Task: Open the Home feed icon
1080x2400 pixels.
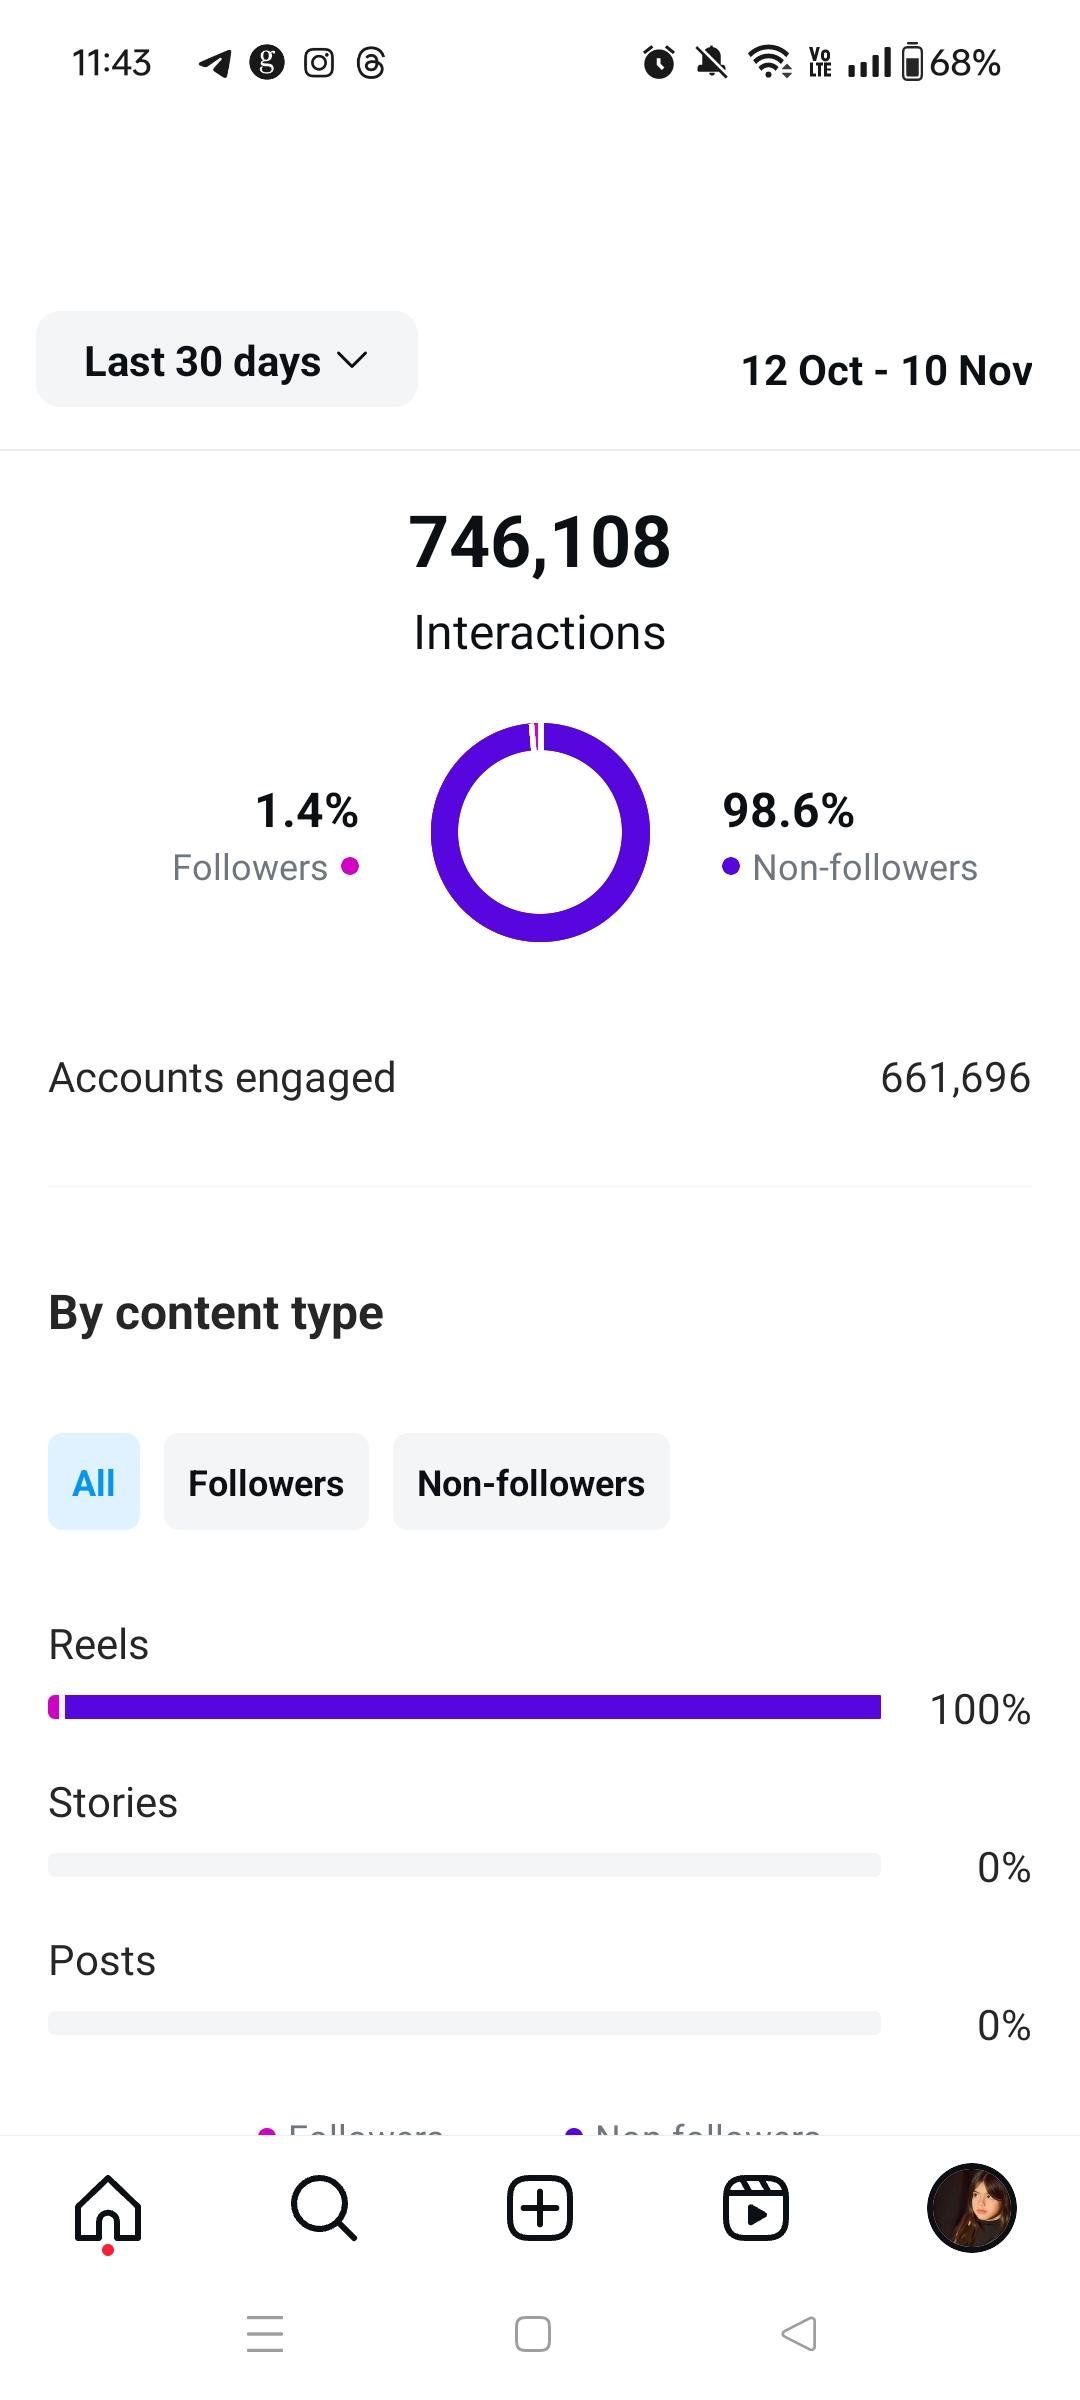Action: pyautogui.click(x=108, y=2208)
